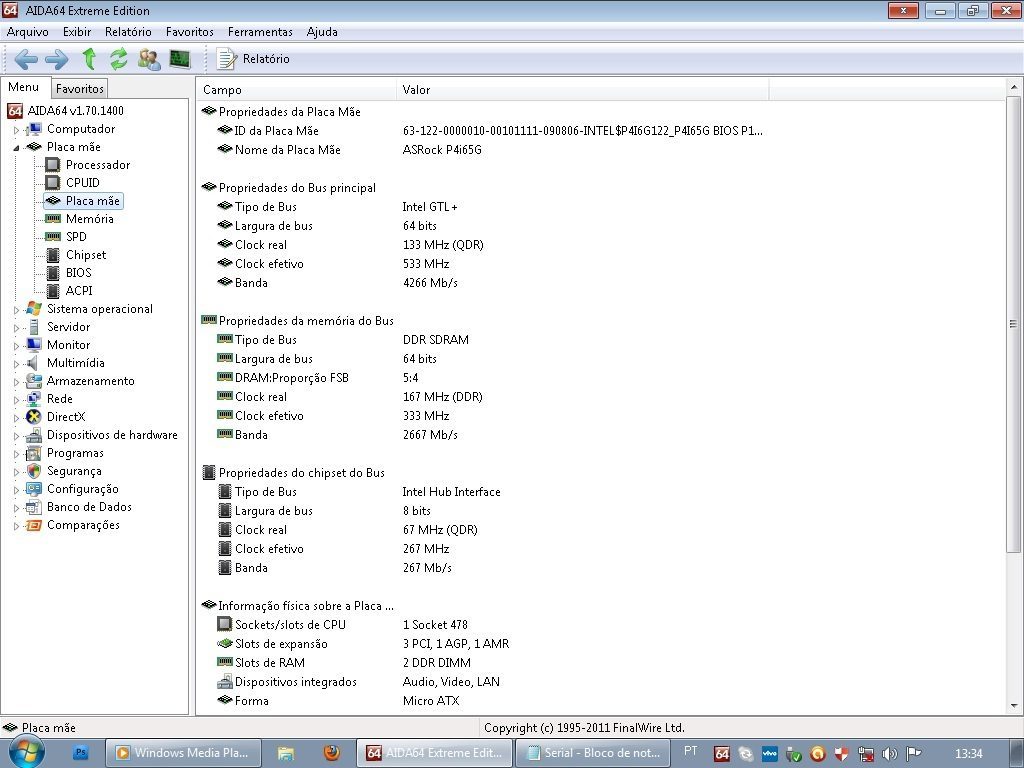Viewport: 1024px width, 768px height.
Task: Expand the Dispositivos de hardware node
Action: (x=16, y=436)
